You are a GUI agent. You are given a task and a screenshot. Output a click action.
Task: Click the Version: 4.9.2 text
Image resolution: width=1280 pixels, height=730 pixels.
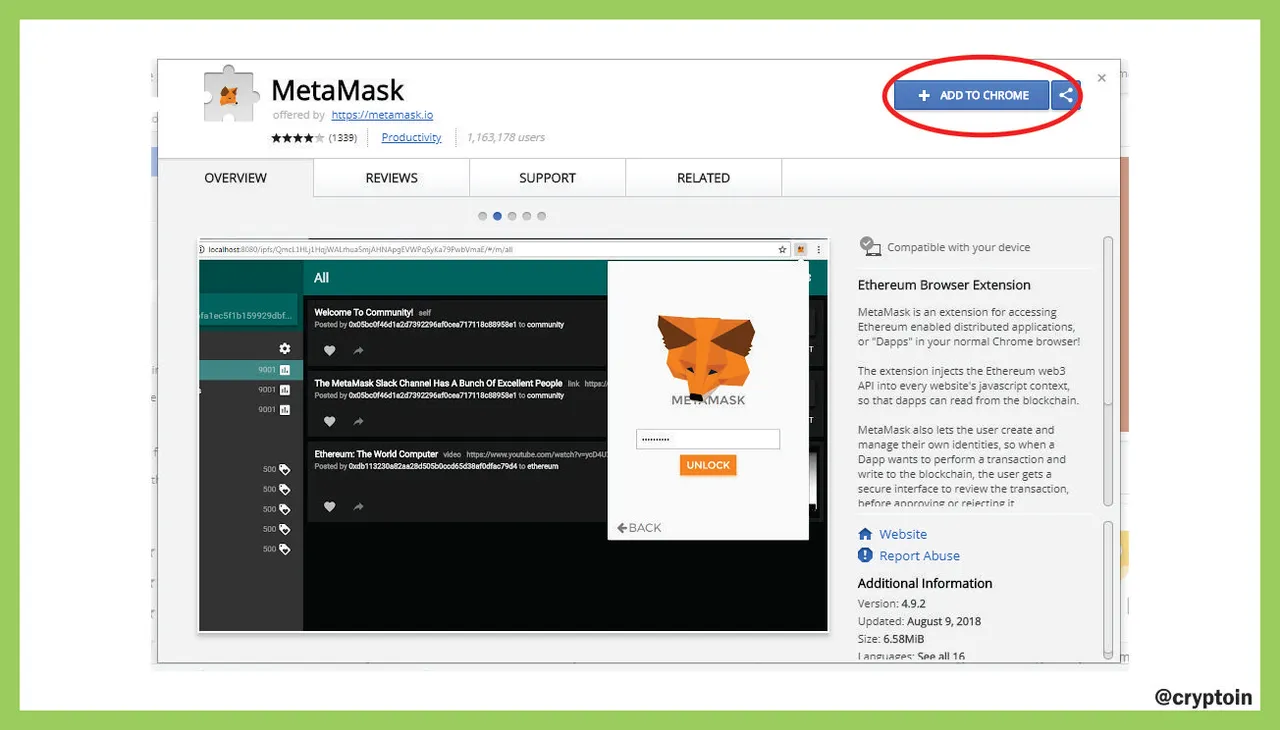pyautogui.click(x=892, y=604)
